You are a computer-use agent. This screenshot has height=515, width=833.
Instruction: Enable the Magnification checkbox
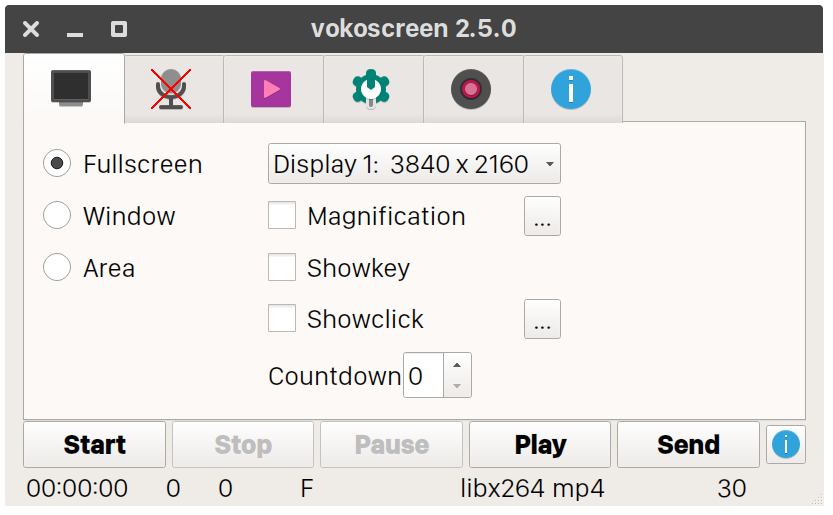tap(282, 216)
